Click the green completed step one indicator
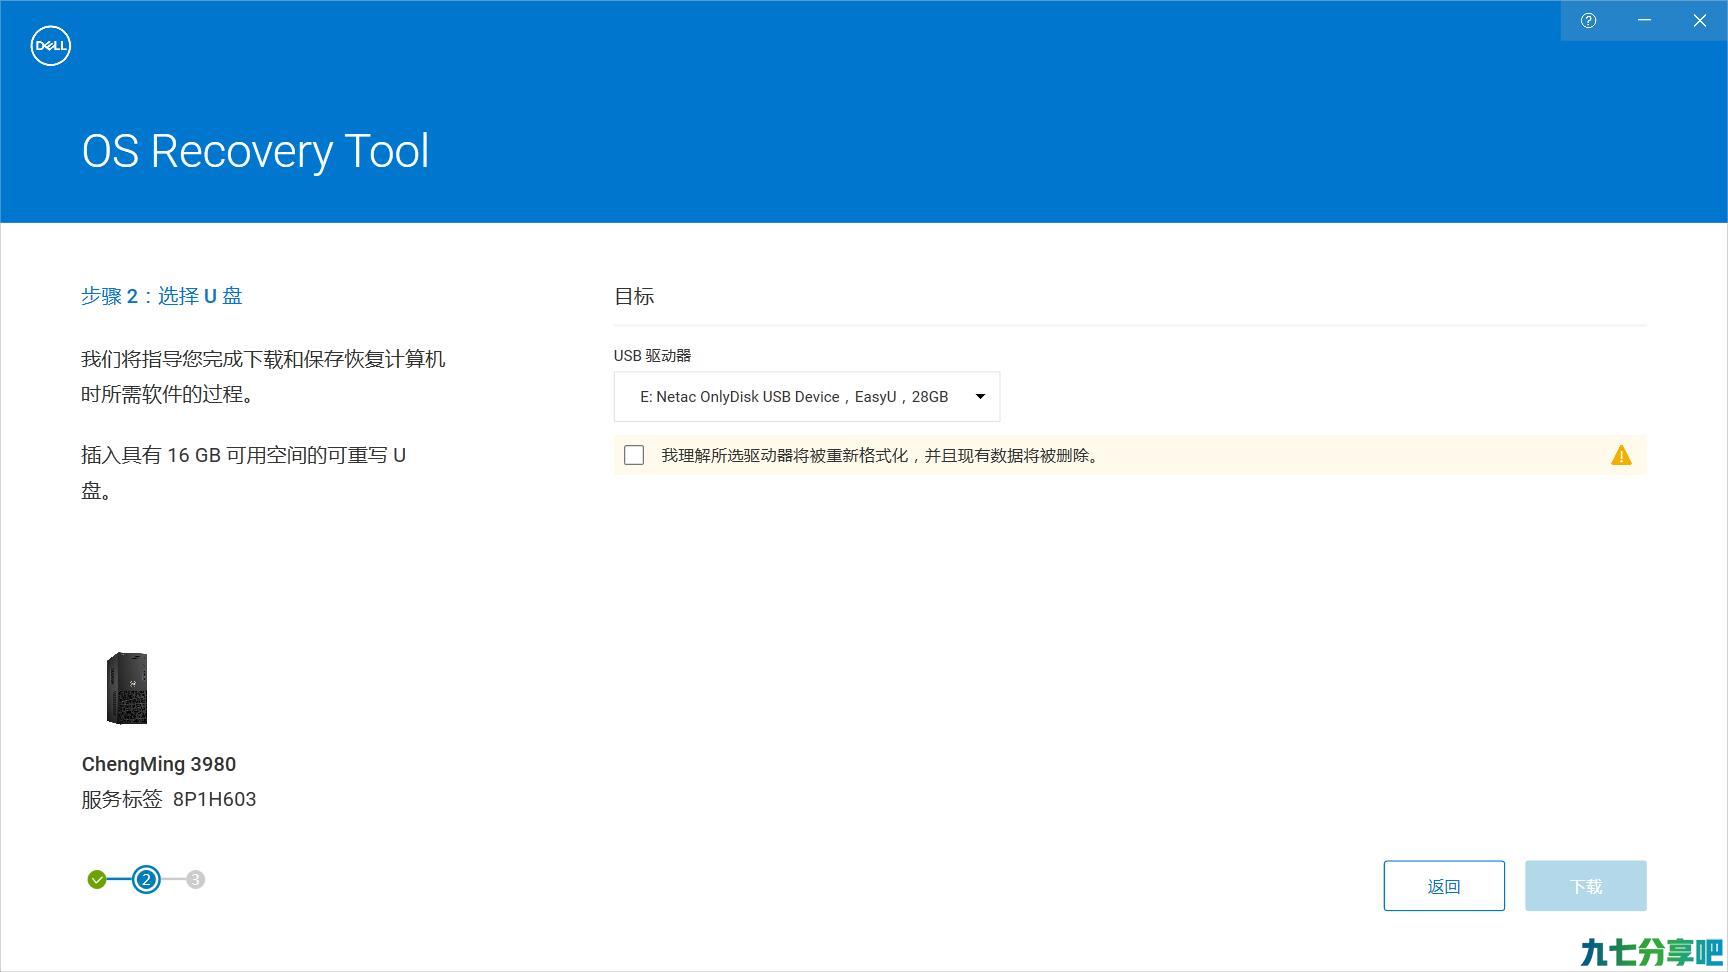 97,880
